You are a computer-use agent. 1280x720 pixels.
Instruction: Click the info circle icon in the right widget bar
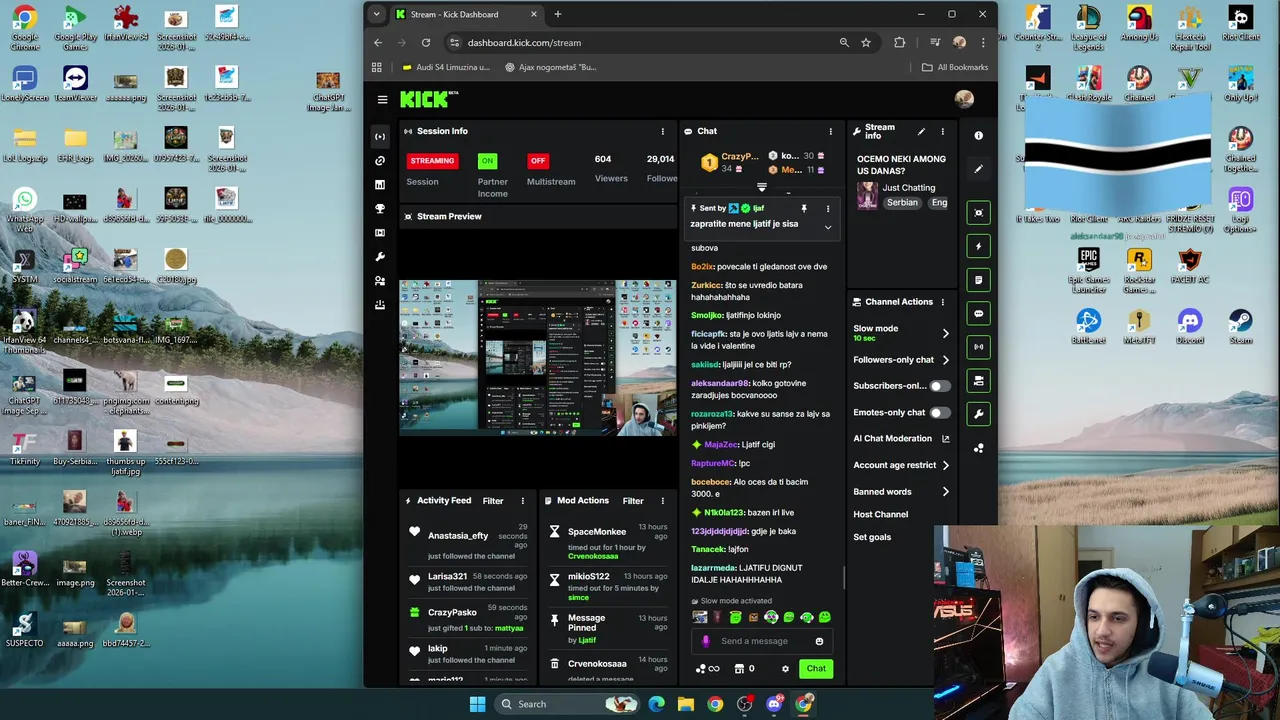tap(978, 136)
